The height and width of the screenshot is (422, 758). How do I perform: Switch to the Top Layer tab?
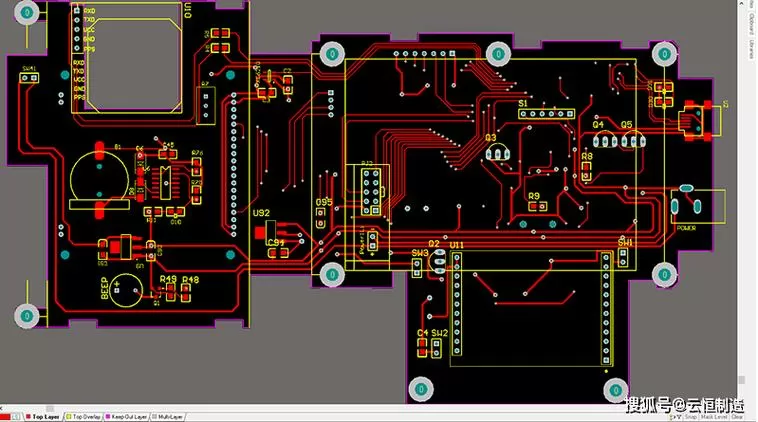coord(43,417)
